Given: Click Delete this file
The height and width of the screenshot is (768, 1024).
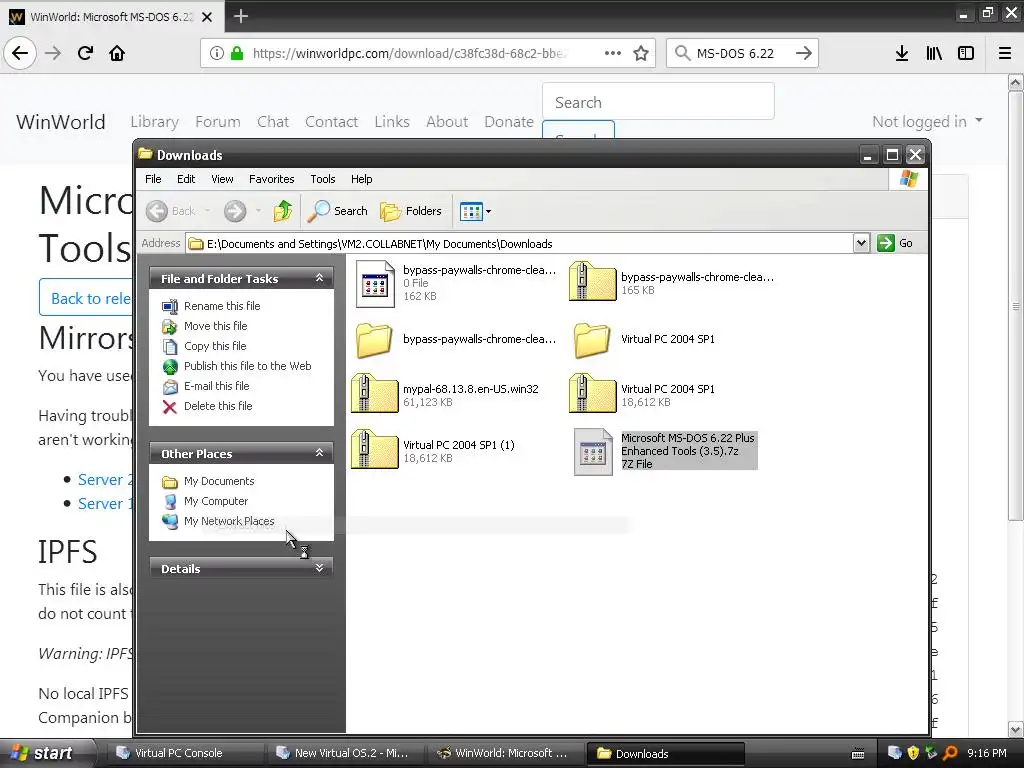Looking at the screenshot, I should (218, 406).
